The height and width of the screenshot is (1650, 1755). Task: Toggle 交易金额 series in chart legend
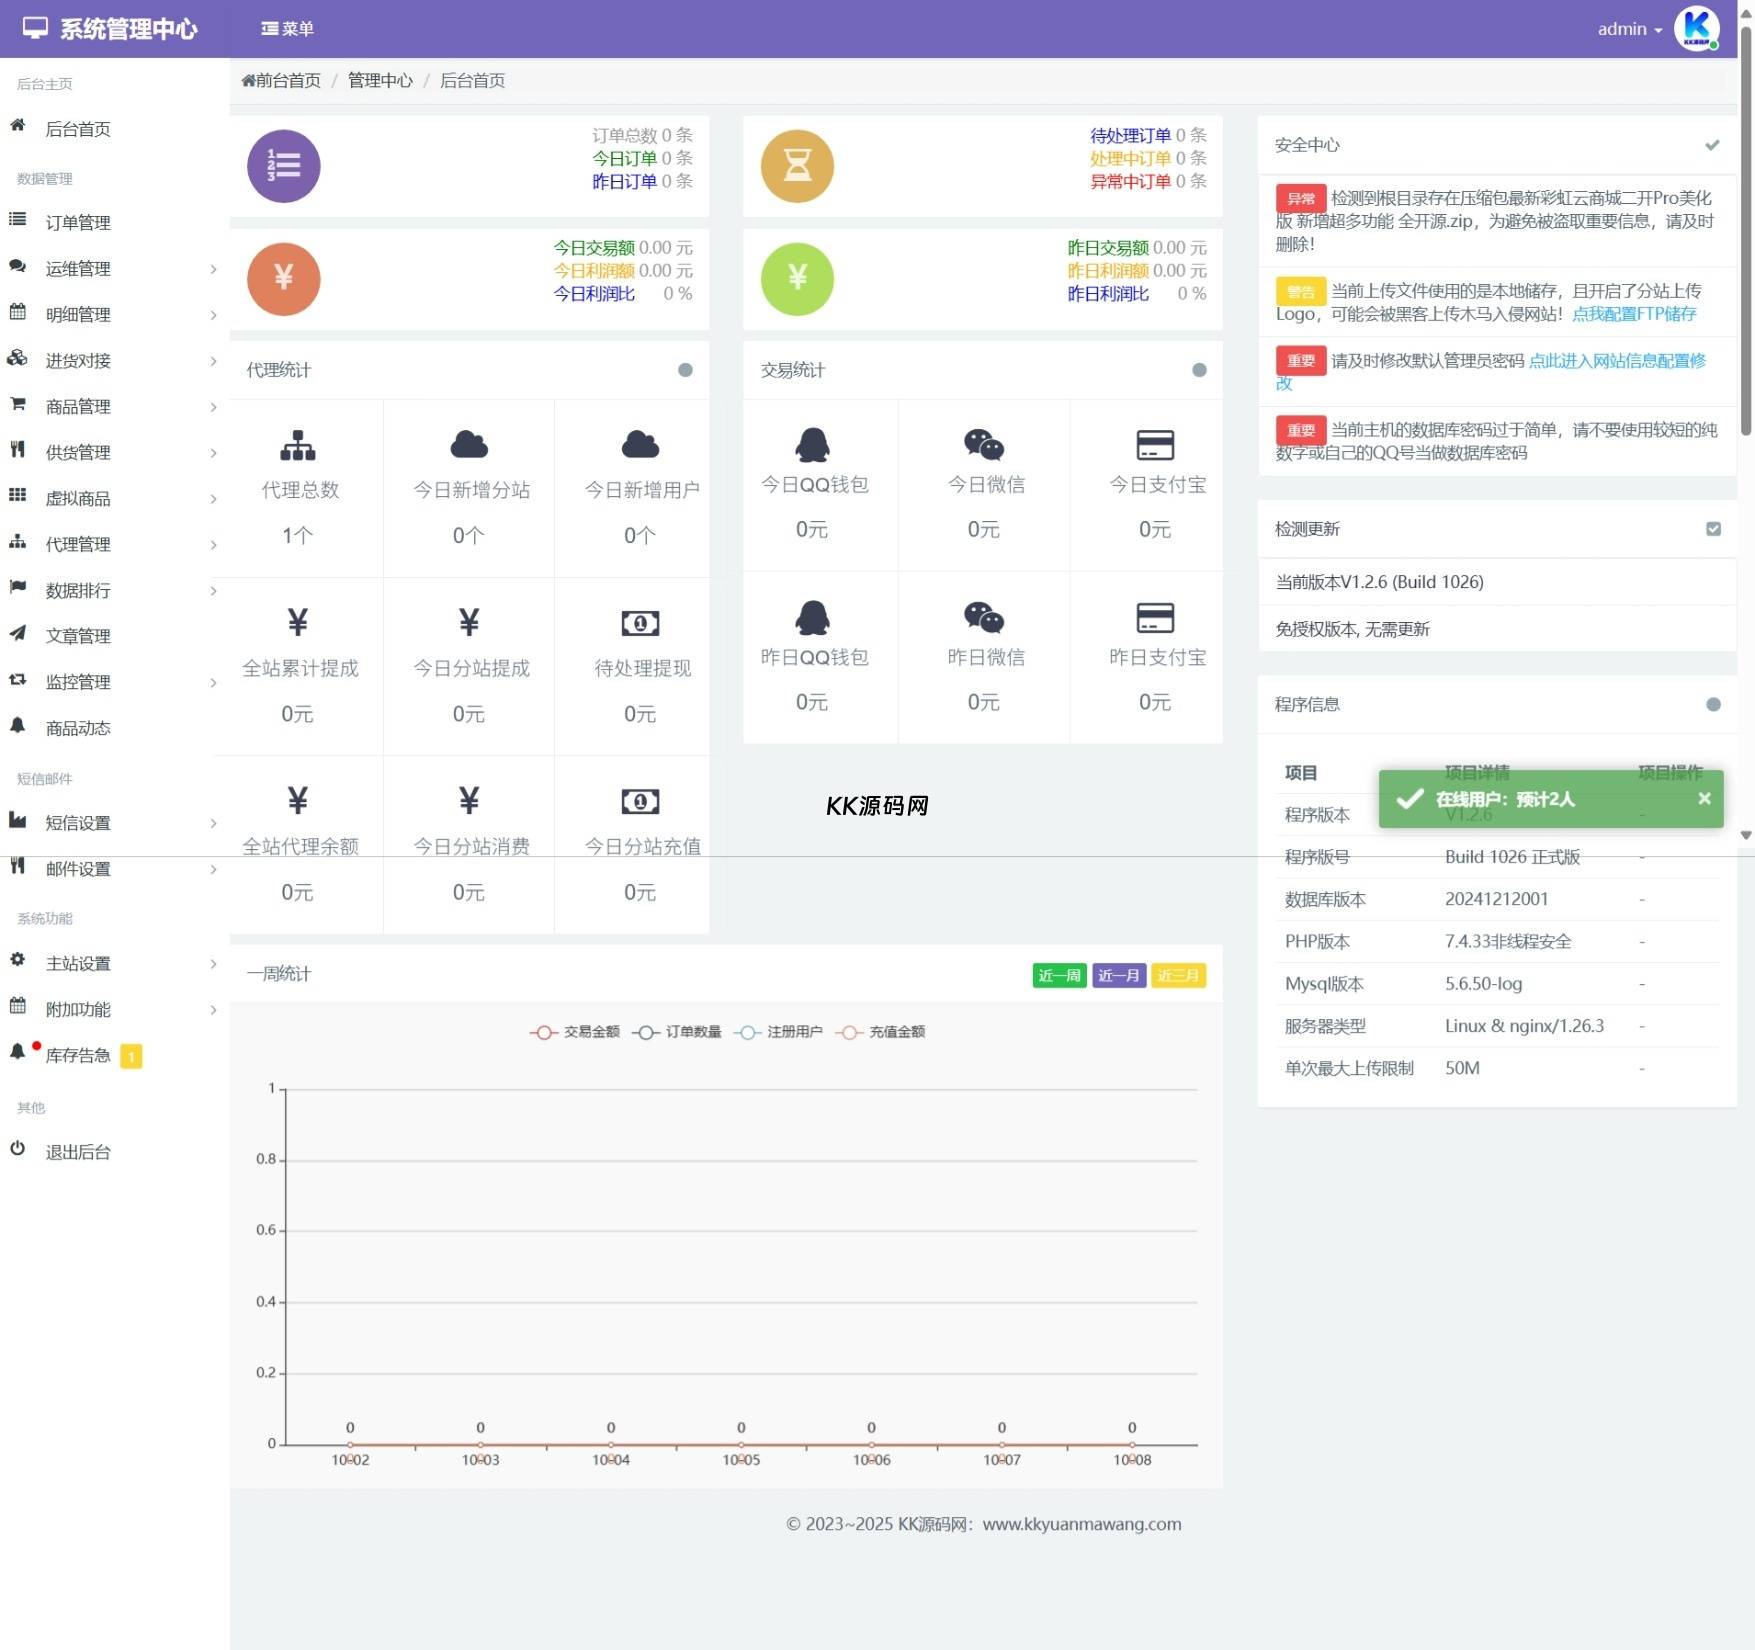point(575,1032)
